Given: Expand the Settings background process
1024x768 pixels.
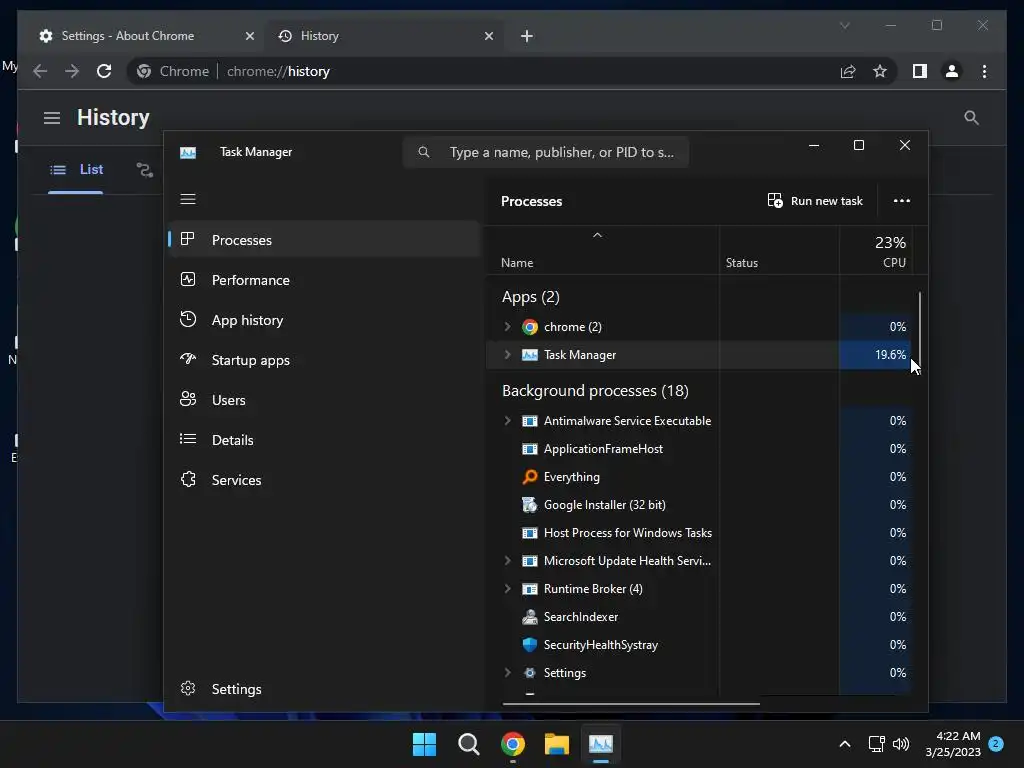Looking at the screenshot, I should [507, 673].
